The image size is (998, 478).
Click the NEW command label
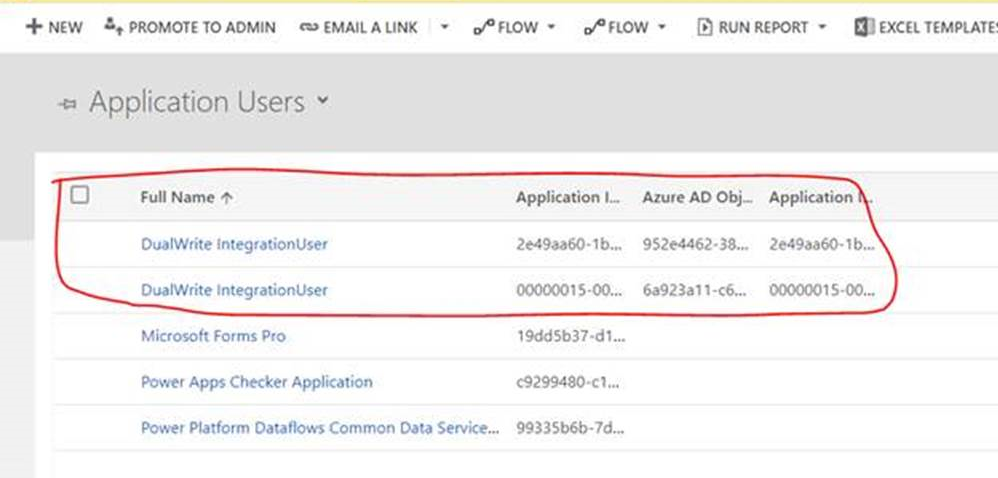(66, 27)
